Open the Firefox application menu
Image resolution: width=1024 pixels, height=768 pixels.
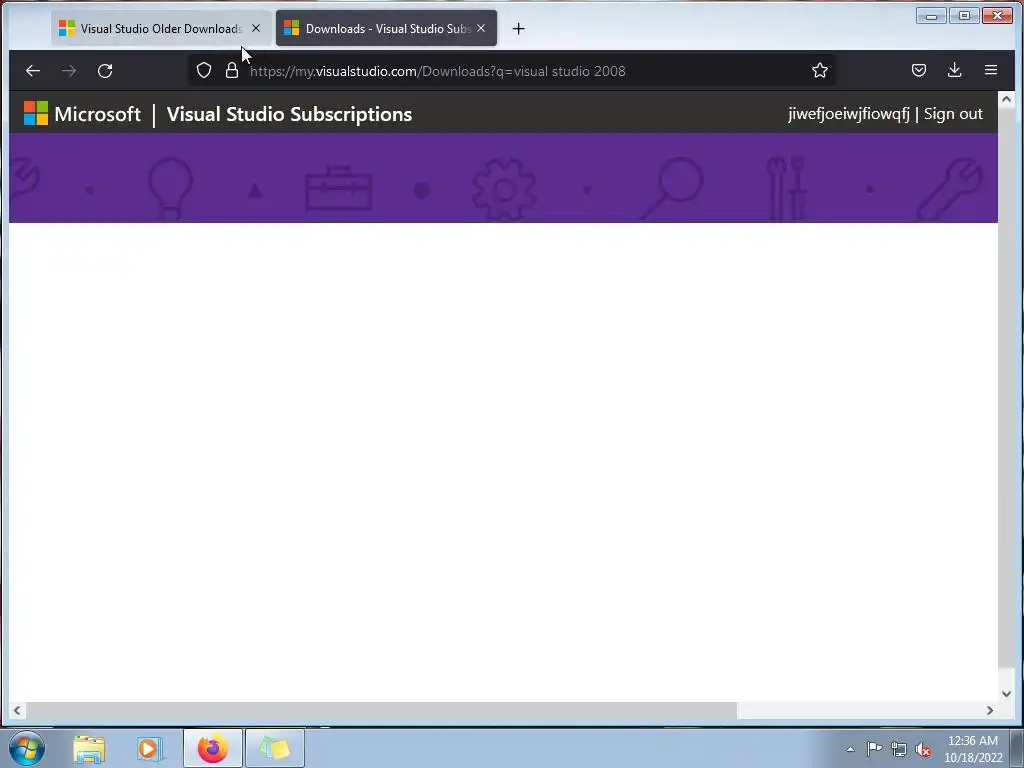[991, 71]
